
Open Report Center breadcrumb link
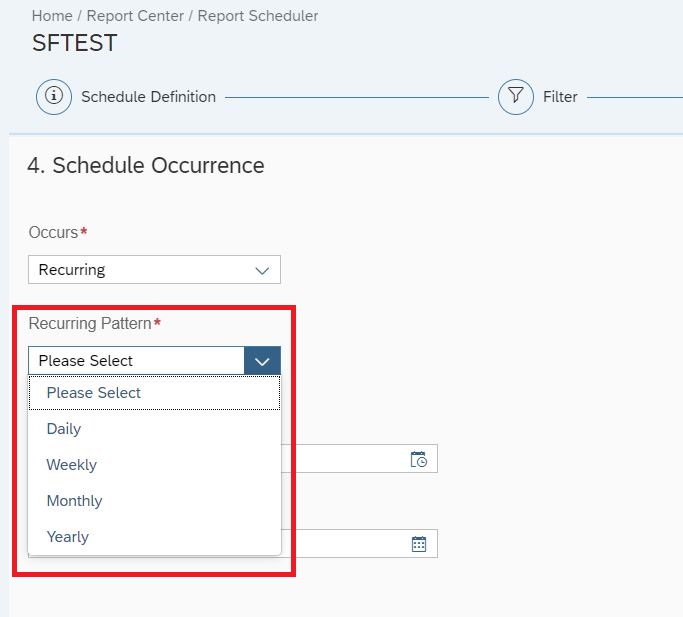(135, 16)
